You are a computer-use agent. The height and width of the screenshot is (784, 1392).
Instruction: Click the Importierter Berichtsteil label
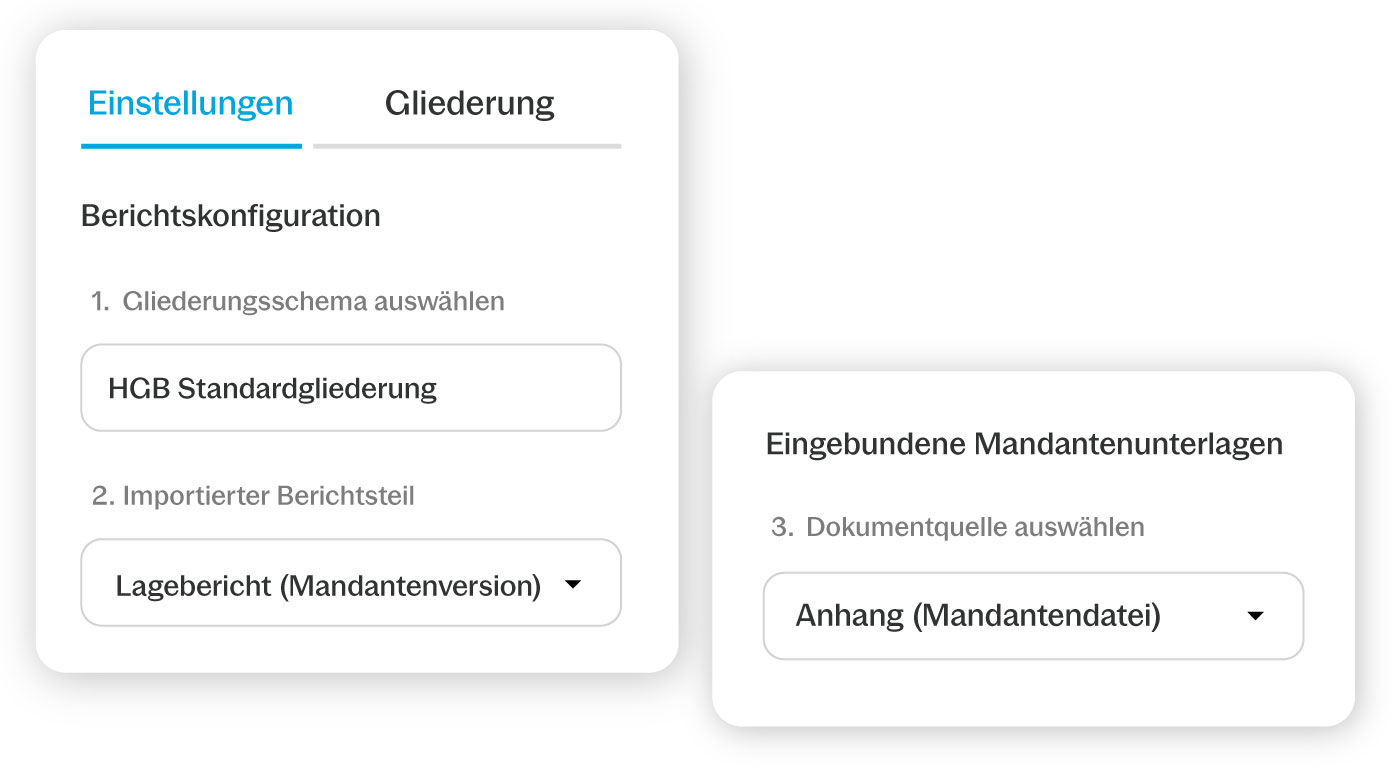[268, 496]
